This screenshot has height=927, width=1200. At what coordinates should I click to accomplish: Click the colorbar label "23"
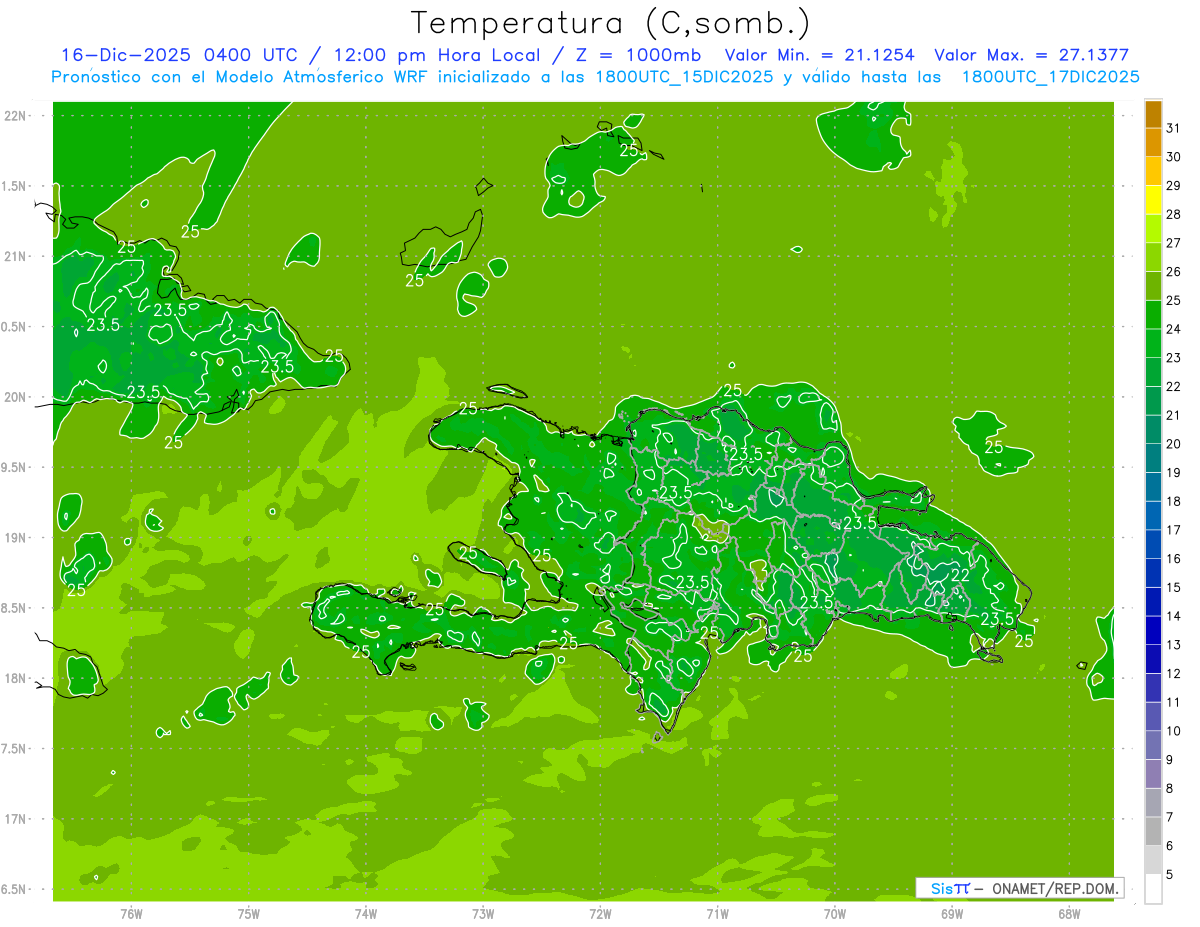click(1173, 357)
